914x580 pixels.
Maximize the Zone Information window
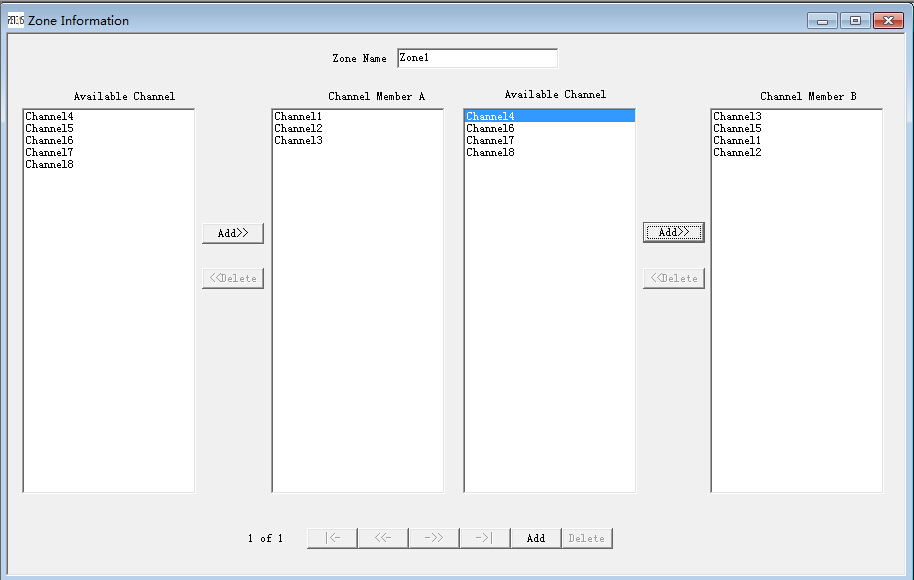coord(855,20)
